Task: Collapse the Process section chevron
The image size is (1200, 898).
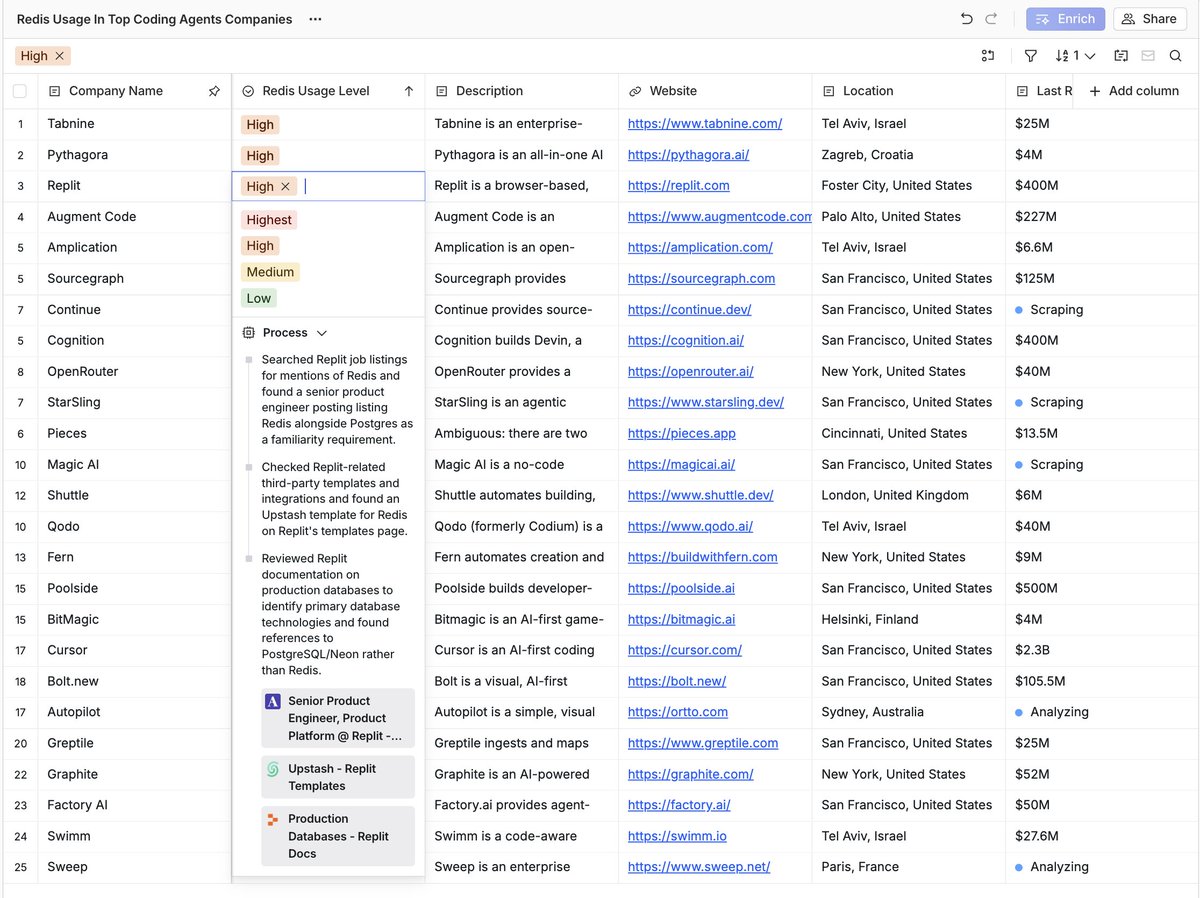Action: click(322, 333)
